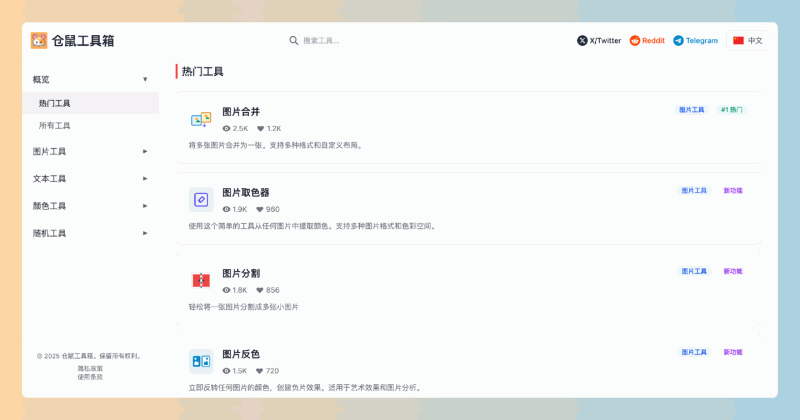Click the X/Twitter logo icon
The height and width of the screenshot is (420, 800).
pos(582,40)
